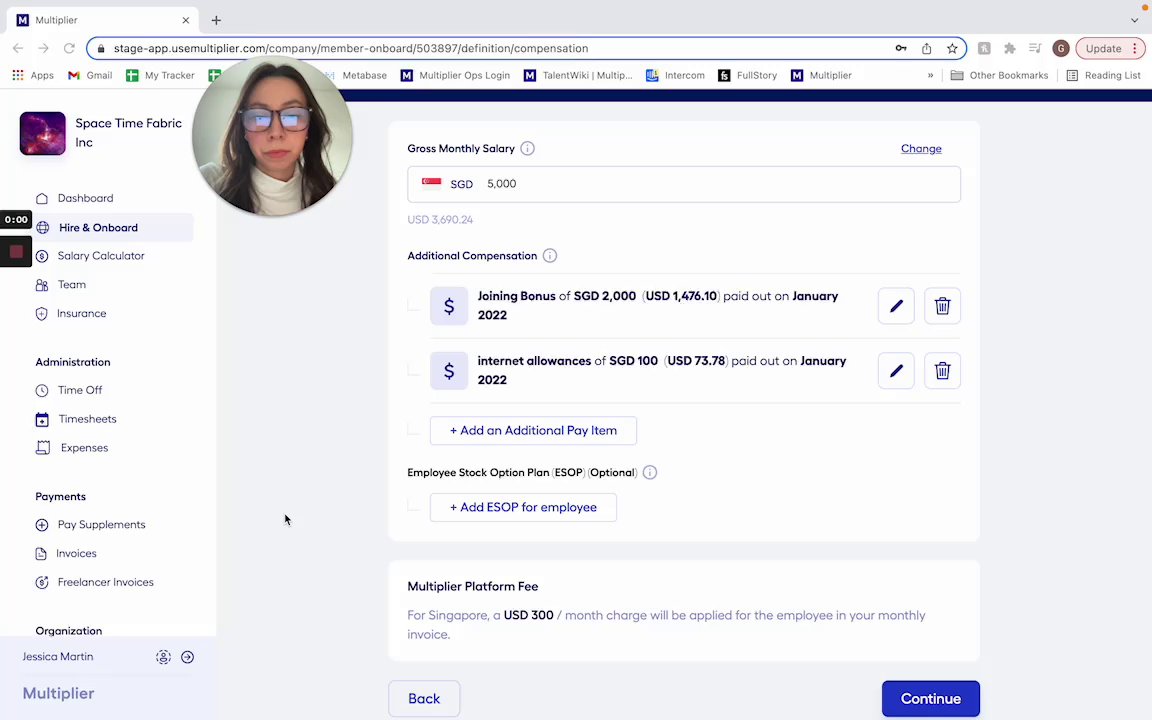
Task: Open saved passwords key icon
Action: pos(901,48)
